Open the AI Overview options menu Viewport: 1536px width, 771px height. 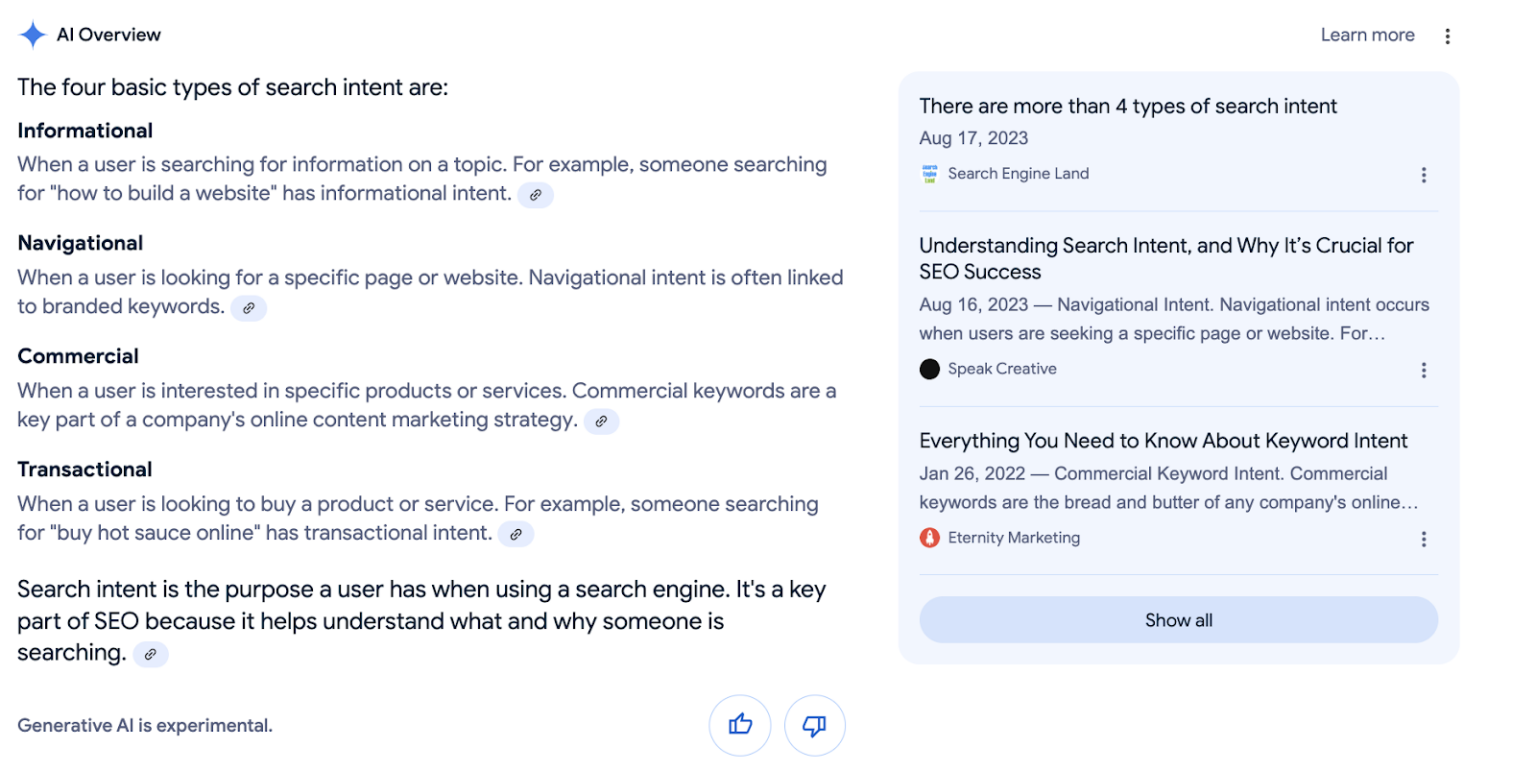tap(1448, 35)
